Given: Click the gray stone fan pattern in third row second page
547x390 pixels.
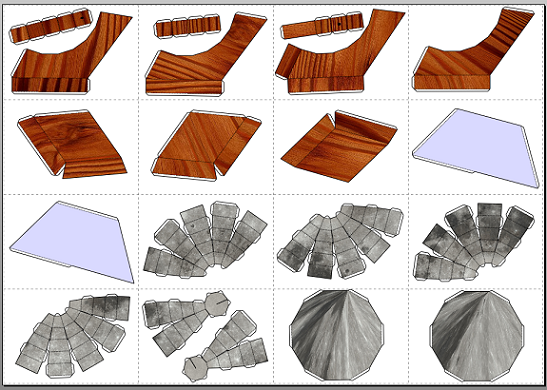Looking at the screenshot, I should 205,240.
